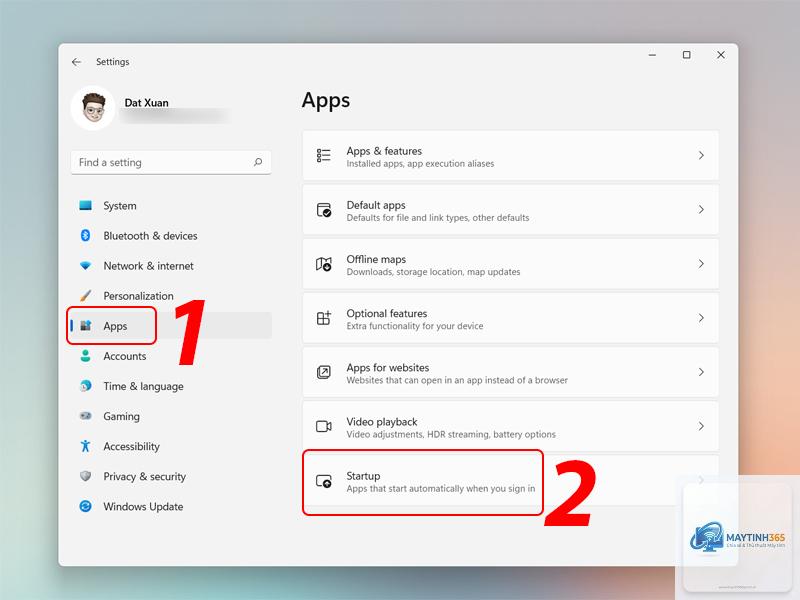Click the Bluetooth icon in sidebar
800x600 pixels.
tap(86, 235)
